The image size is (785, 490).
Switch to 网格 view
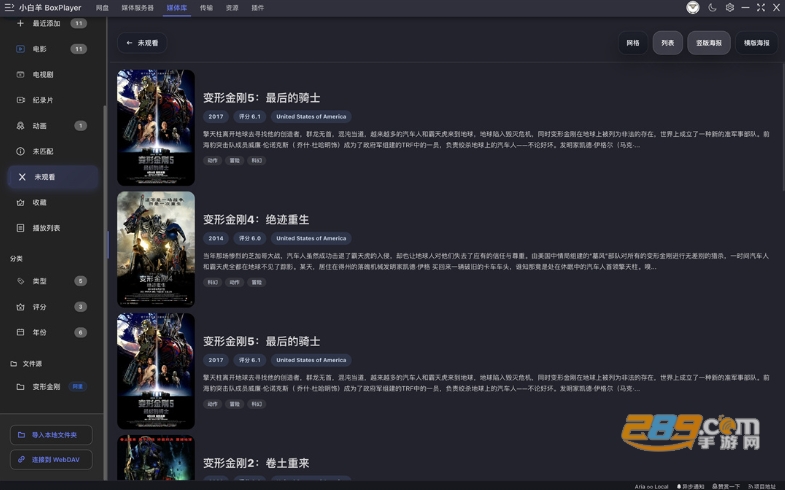point(633,43)
